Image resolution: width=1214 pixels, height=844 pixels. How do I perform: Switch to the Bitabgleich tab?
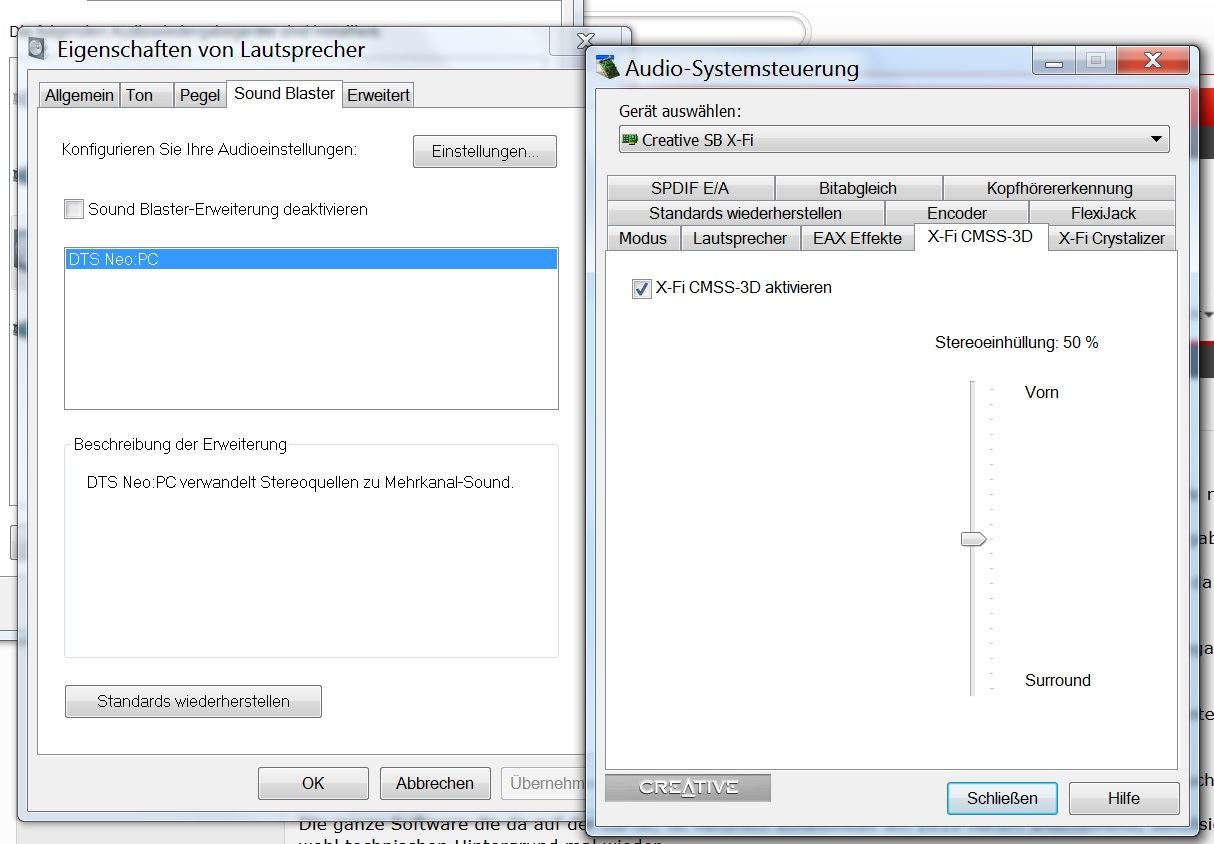pyautogui.click(x=858, y=188)
